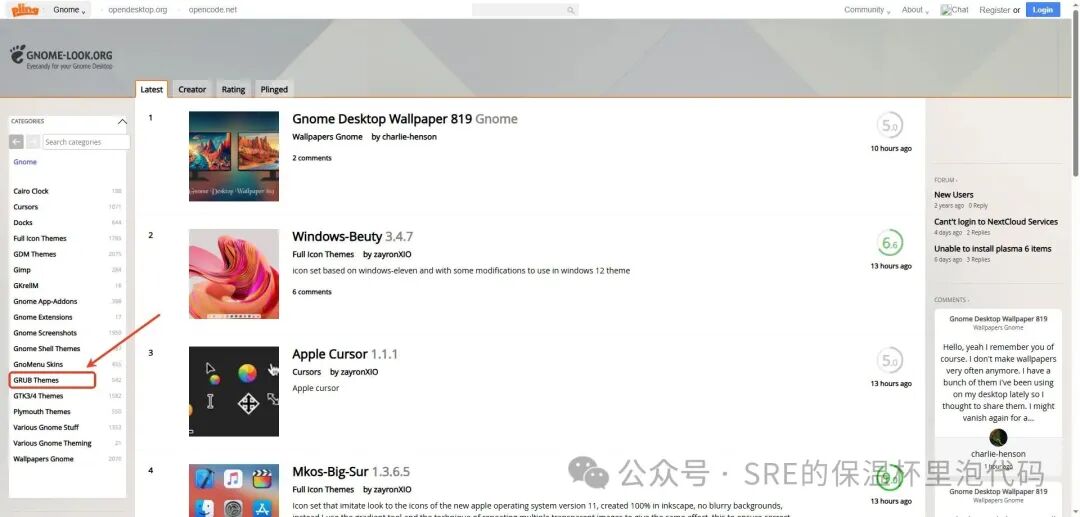Screen dimensions: 1080x517
Task: Open the Plymouth Themes category
Action: 42,412
